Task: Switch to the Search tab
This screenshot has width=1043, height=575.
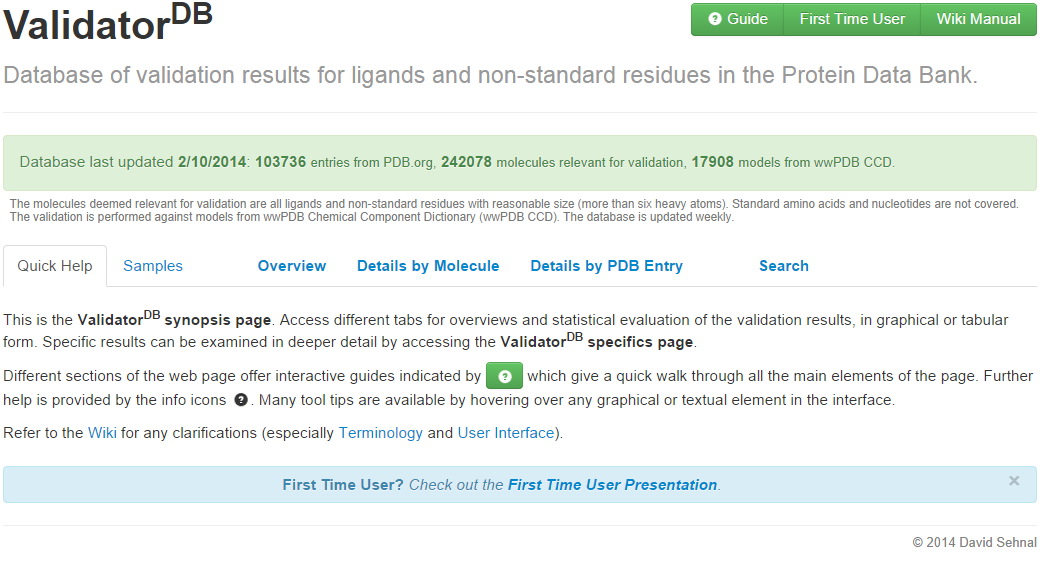Action: (784, 266)
